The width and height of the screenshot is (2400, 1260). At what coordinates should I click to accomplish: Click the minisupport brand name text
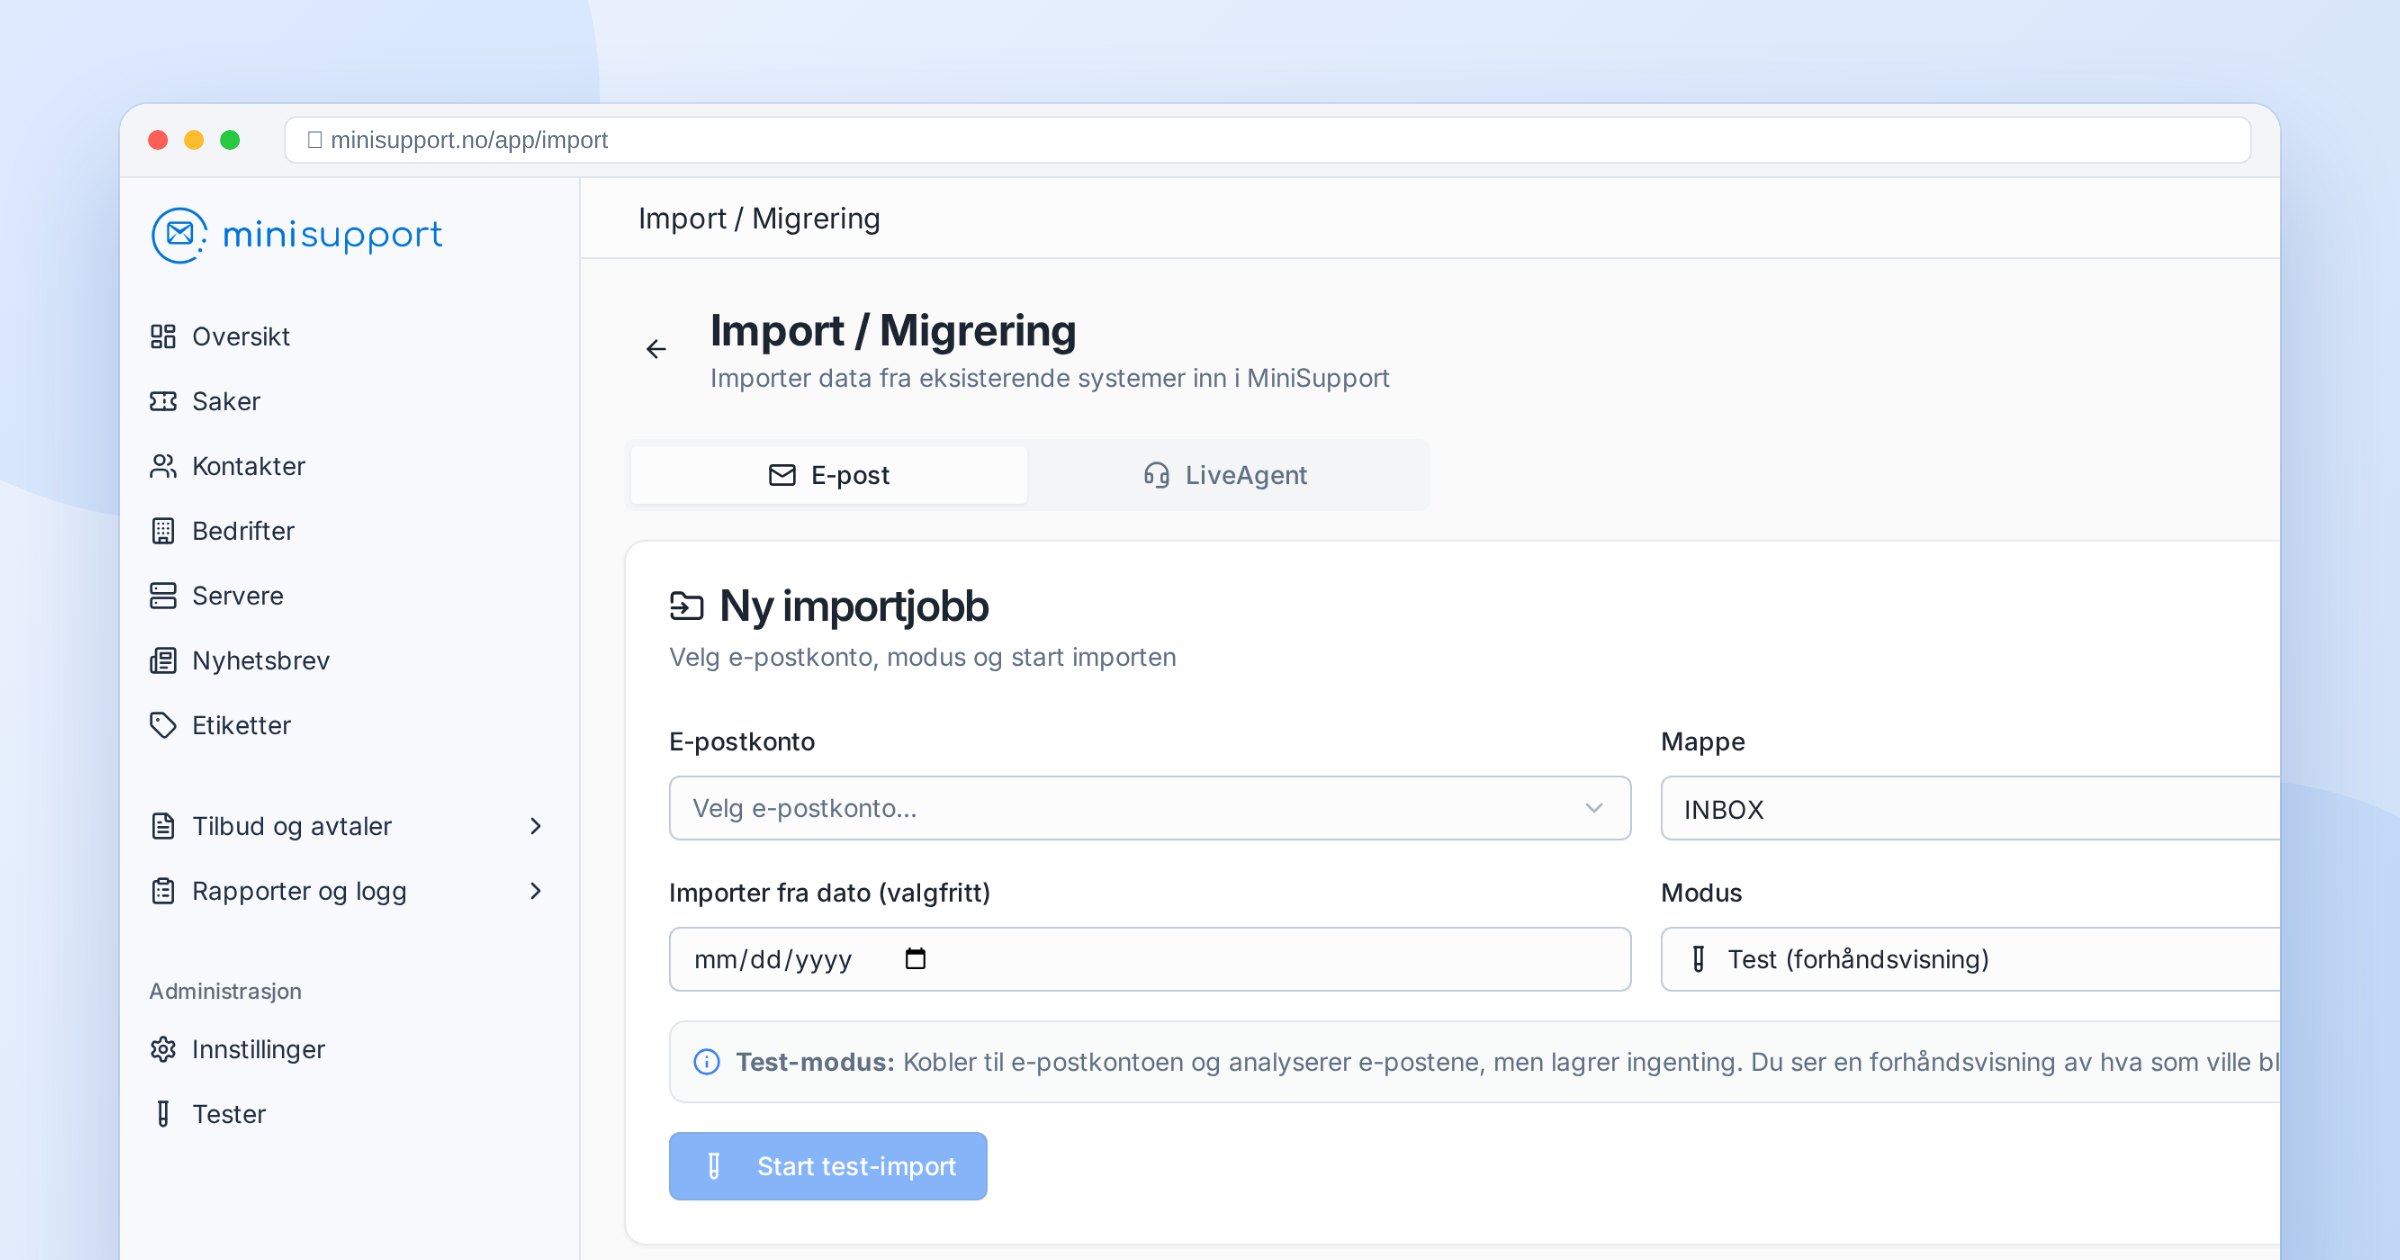tap(332, 236)
